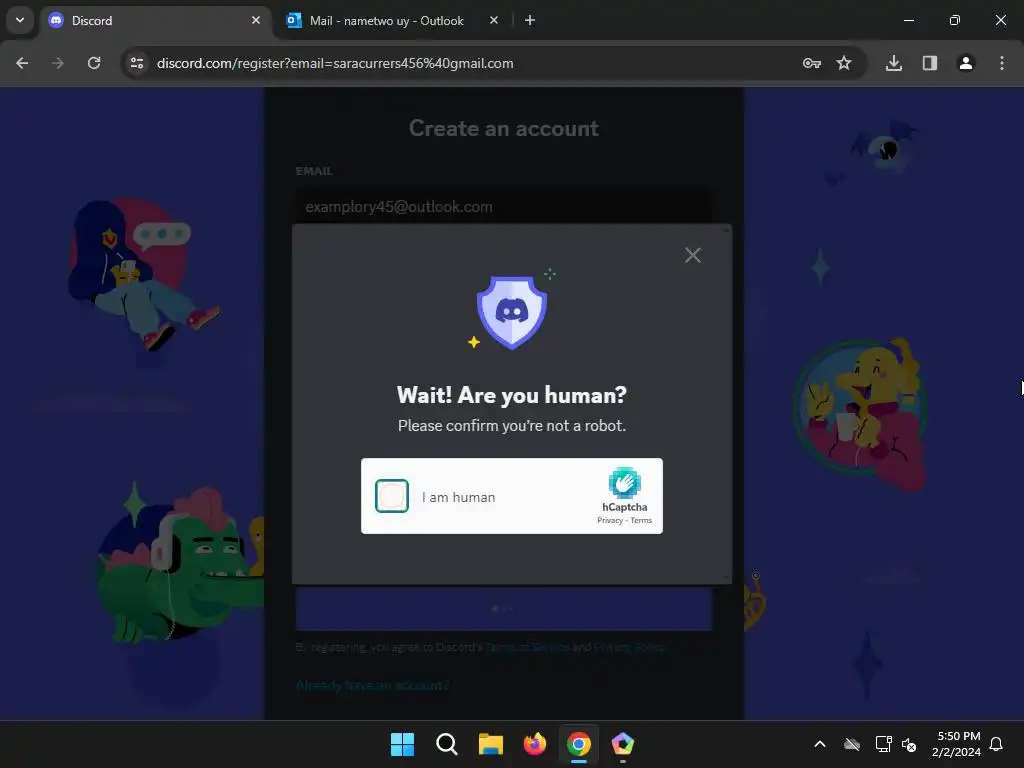This screenshot has height=768, width=1024.
Task: Open network display tray icon
Action: point(883,744)
